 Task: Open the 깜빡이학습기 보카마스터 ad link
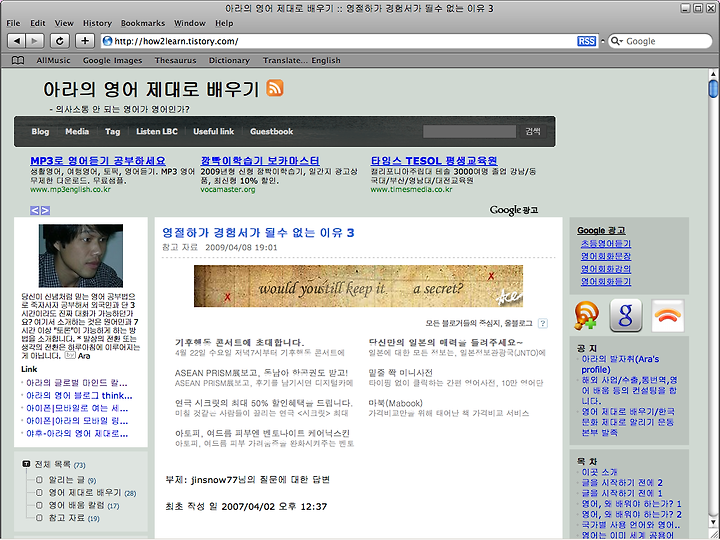[260, 161]
